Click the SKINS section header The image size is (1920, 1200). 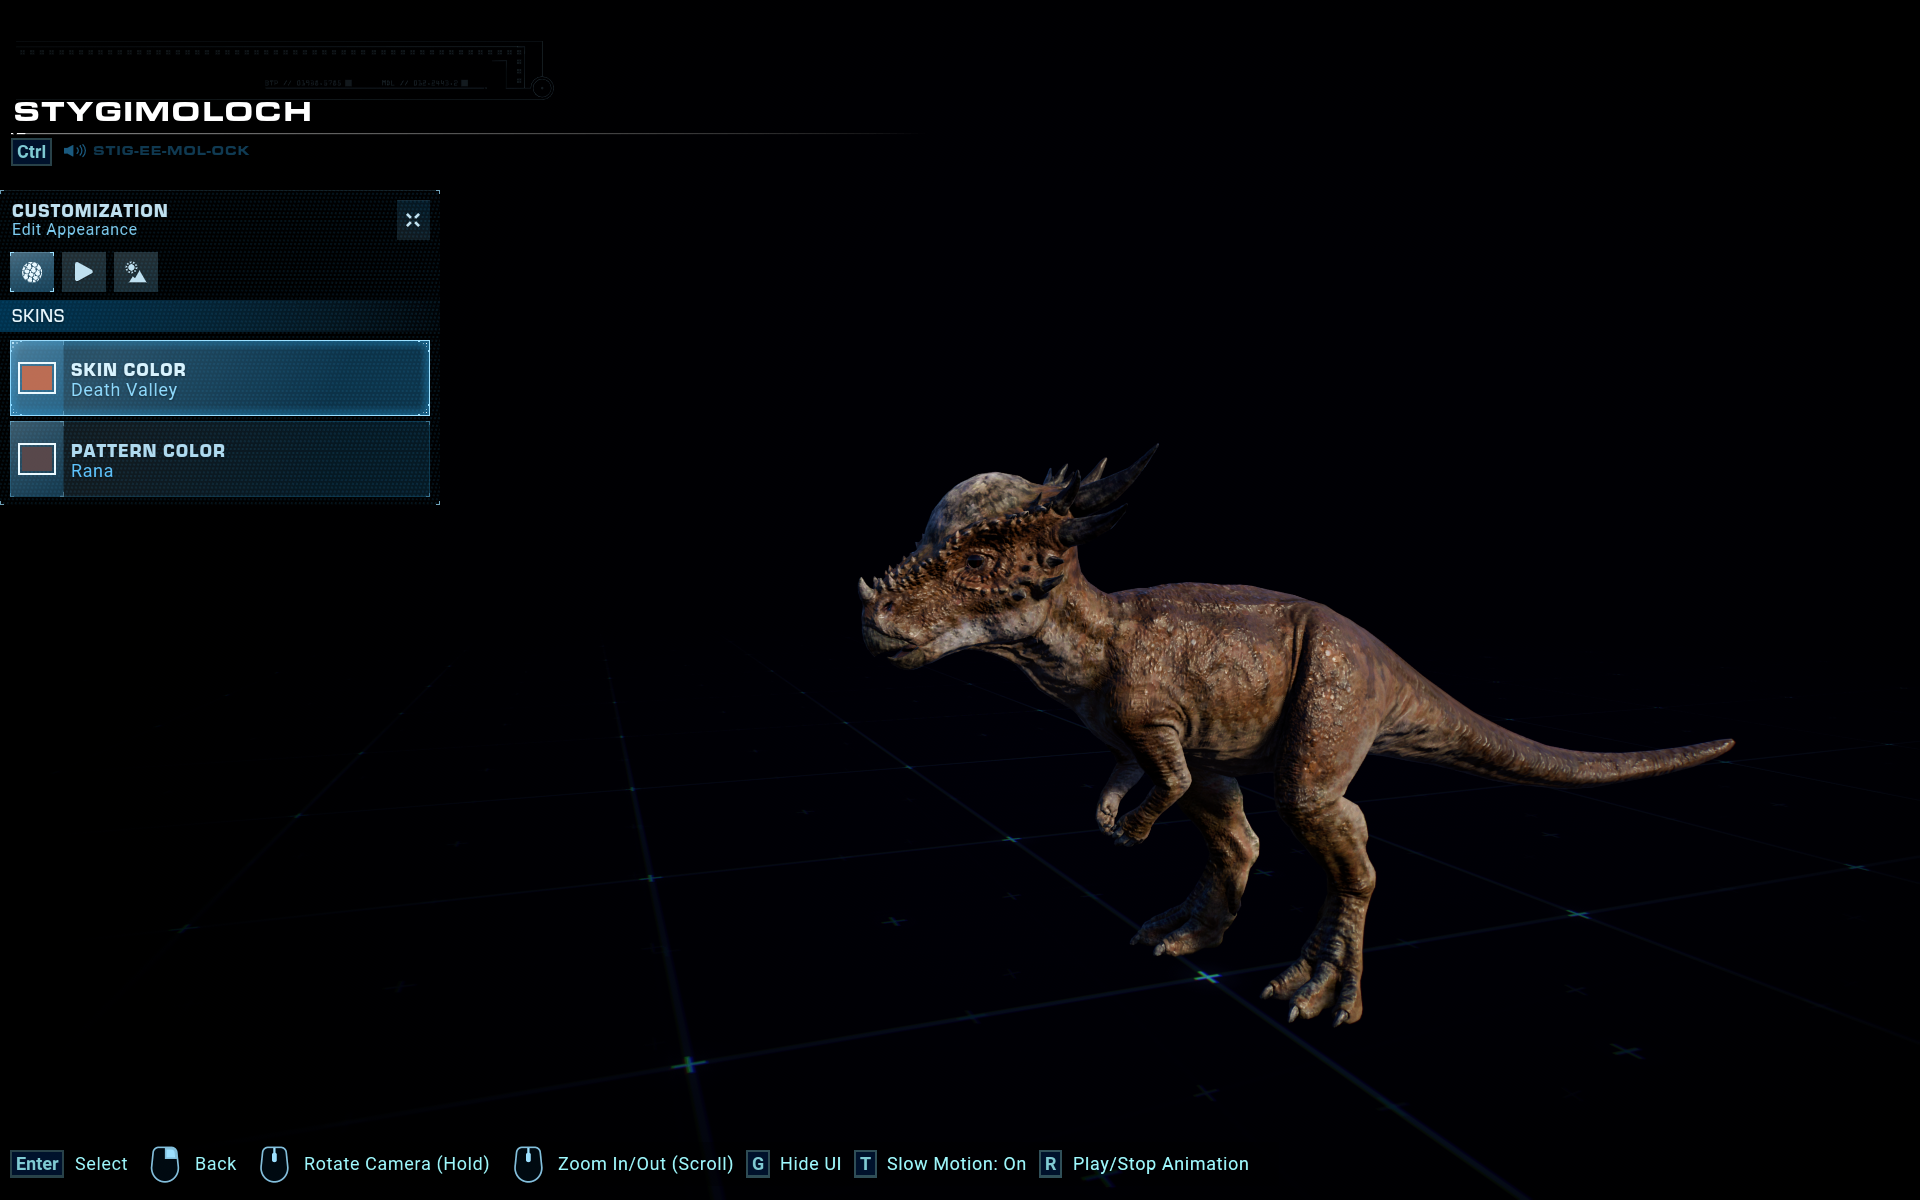[220, 316]
